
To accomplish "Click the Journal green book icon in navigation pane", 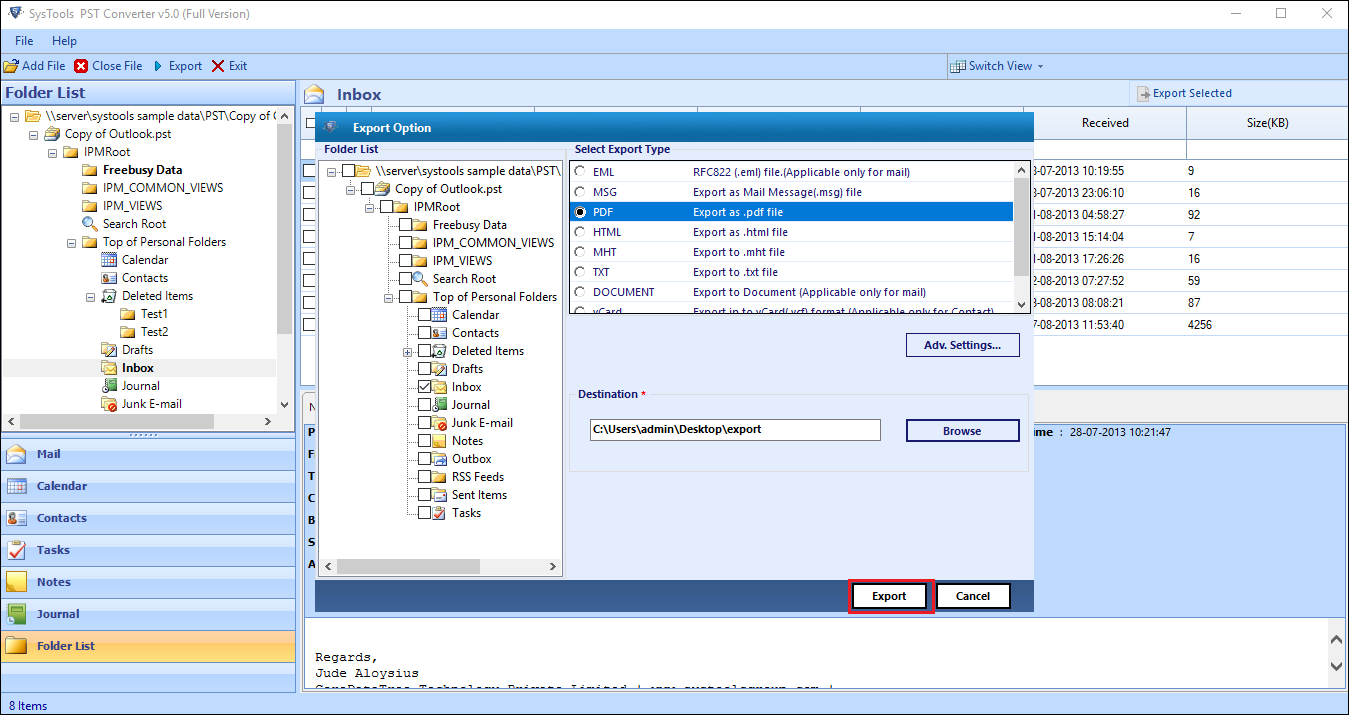I will click(17, 614).
